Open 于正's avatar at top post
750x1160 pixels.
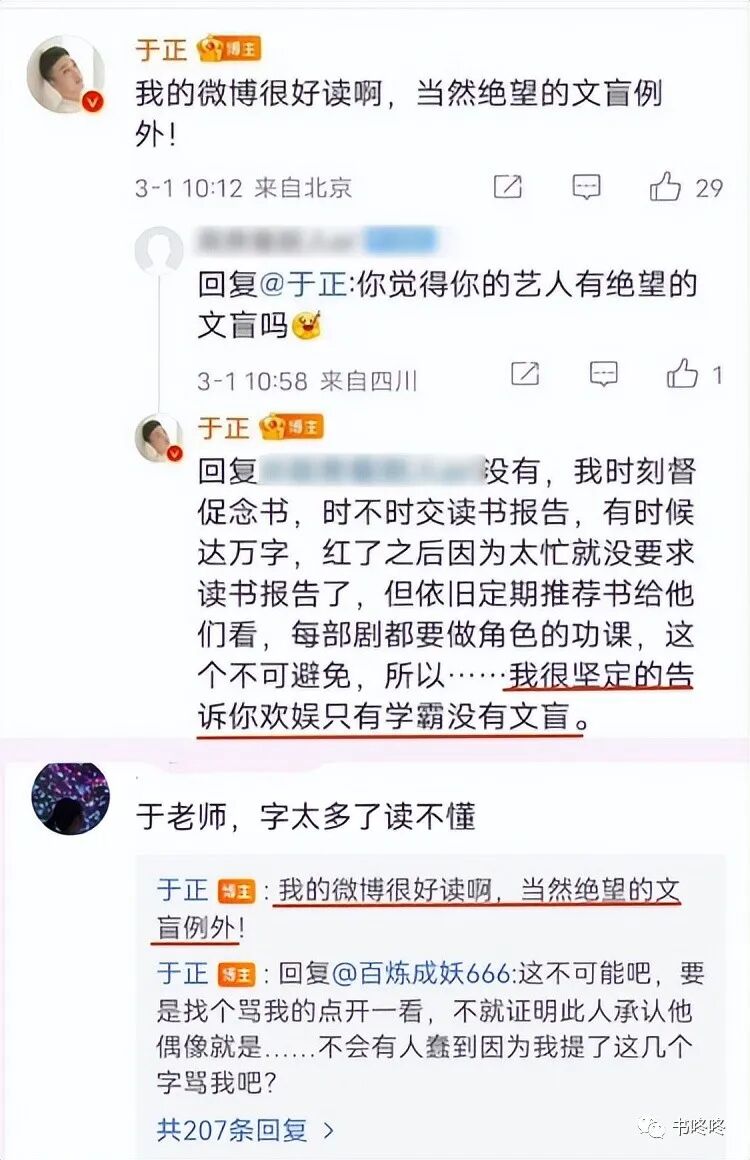65,74
